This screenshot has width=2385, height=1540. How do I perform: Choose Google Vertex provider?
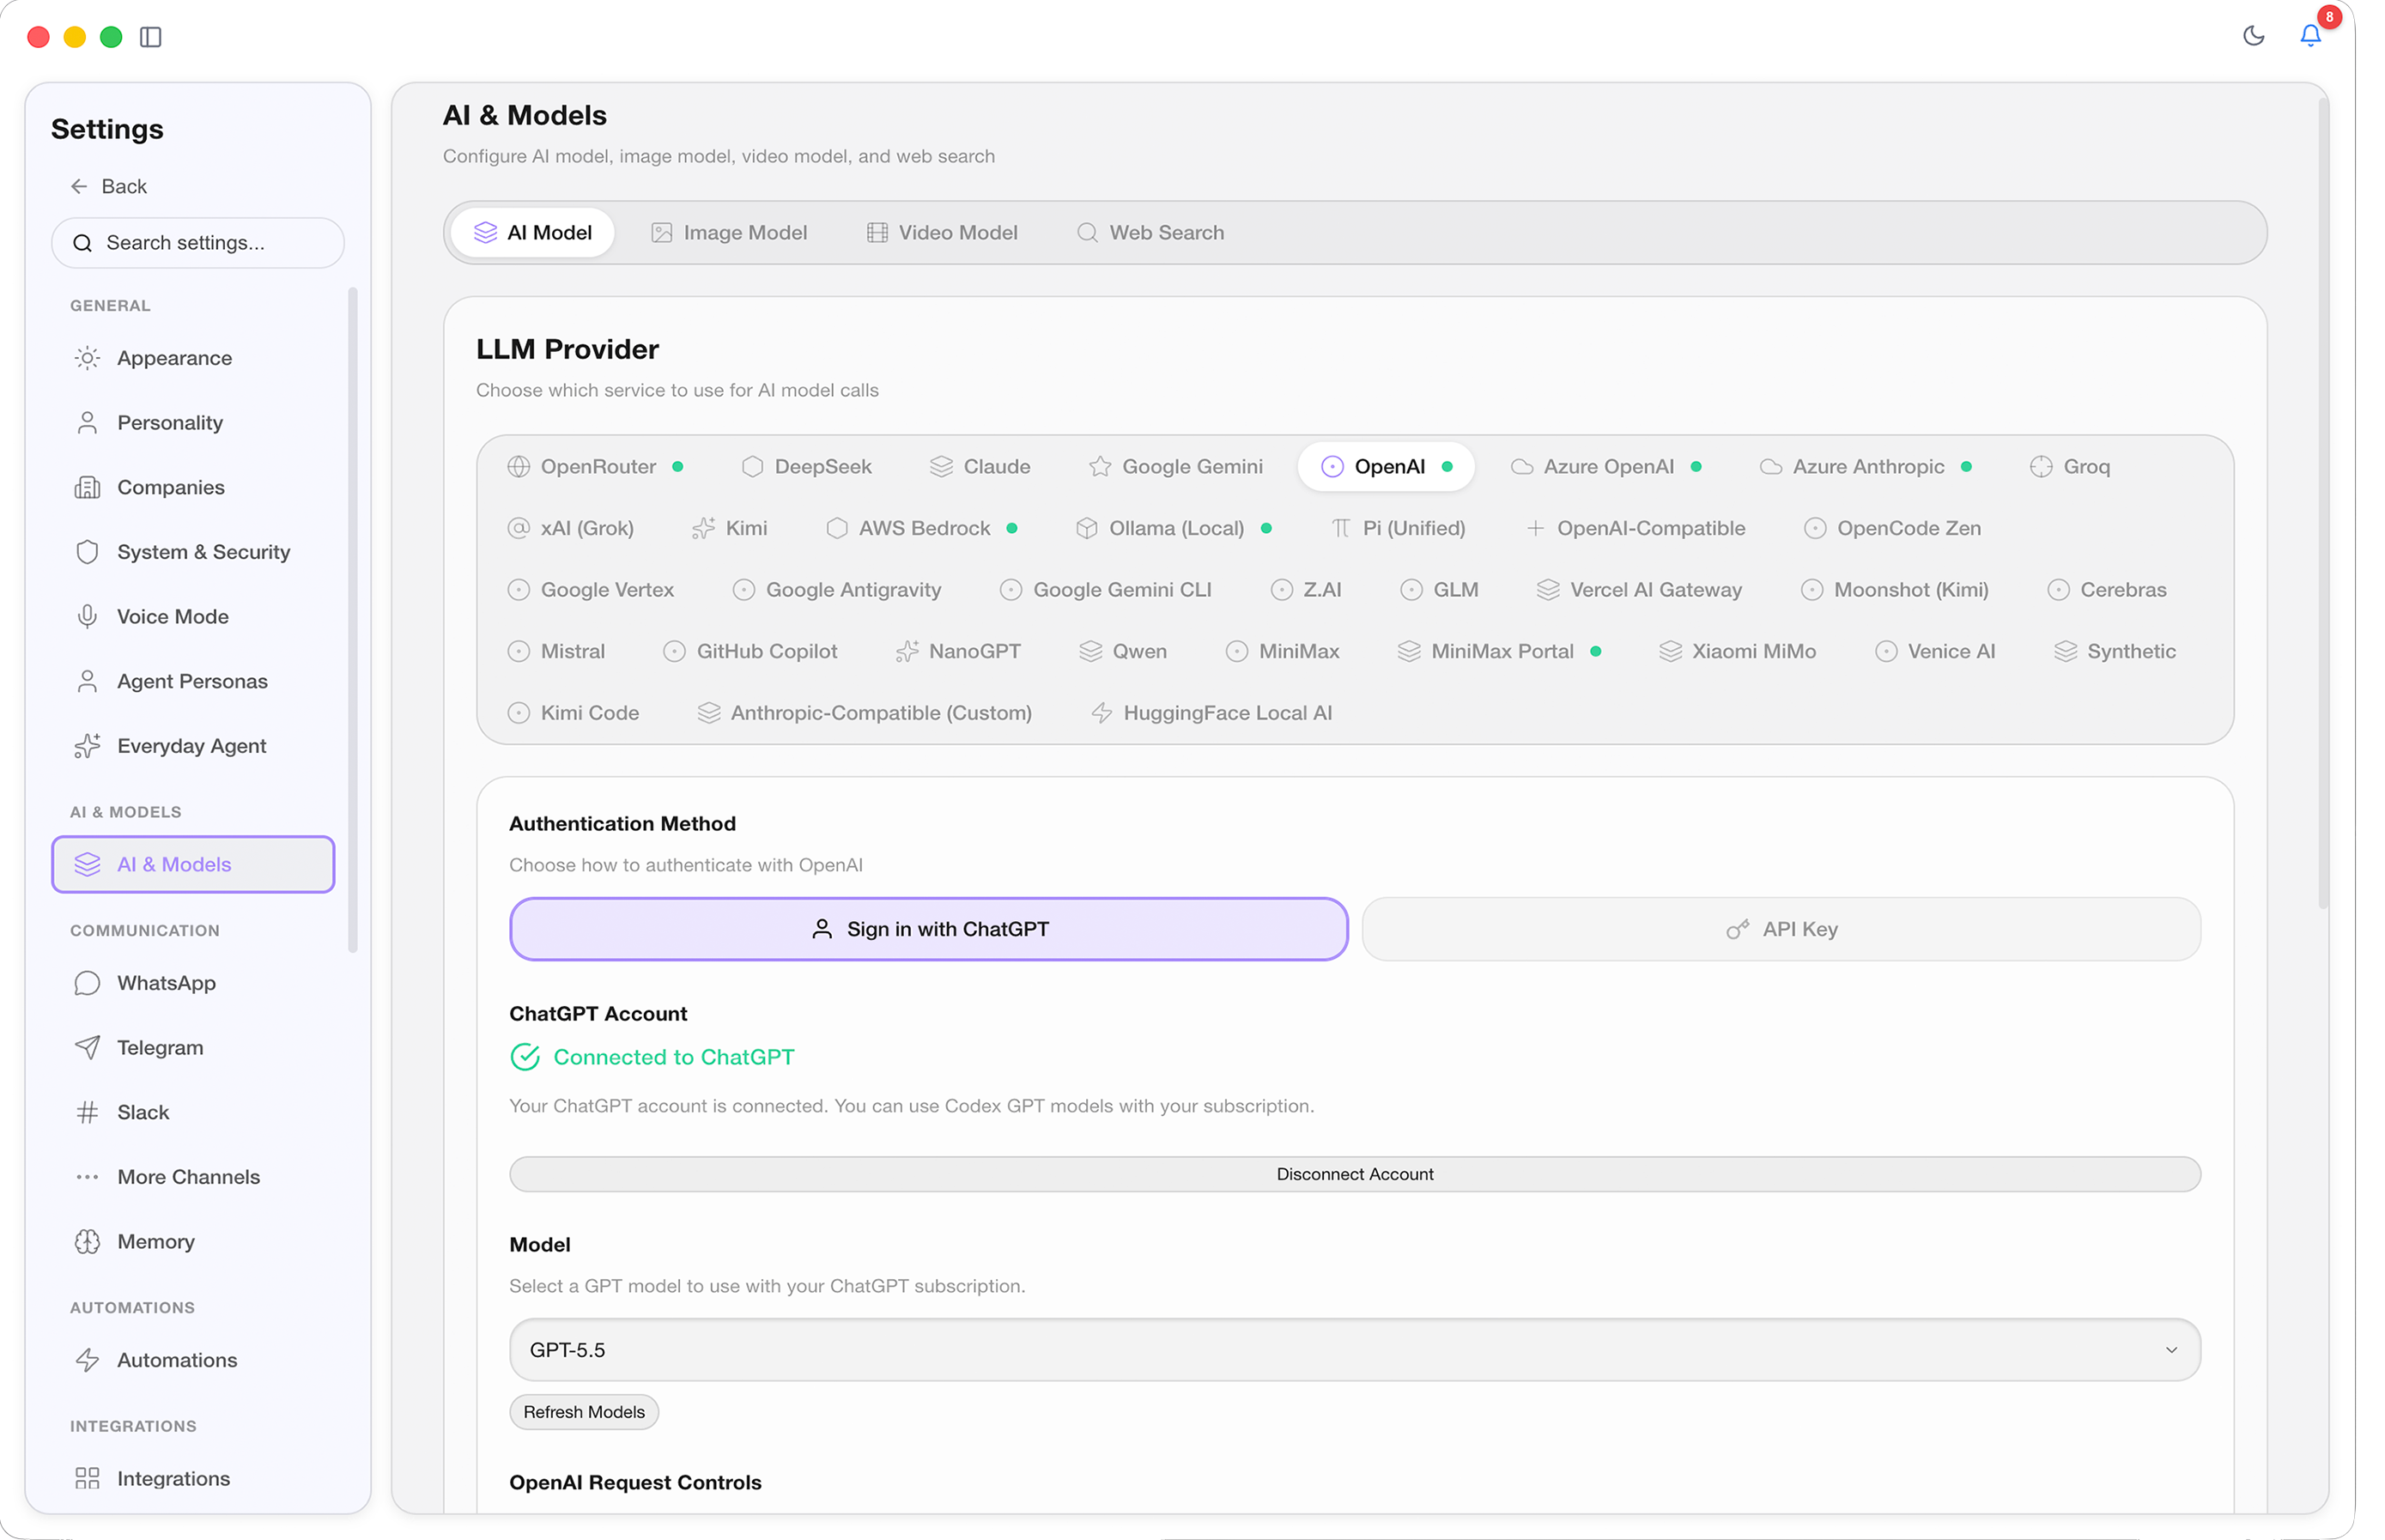pyautogui.click(x=591, y=590)
